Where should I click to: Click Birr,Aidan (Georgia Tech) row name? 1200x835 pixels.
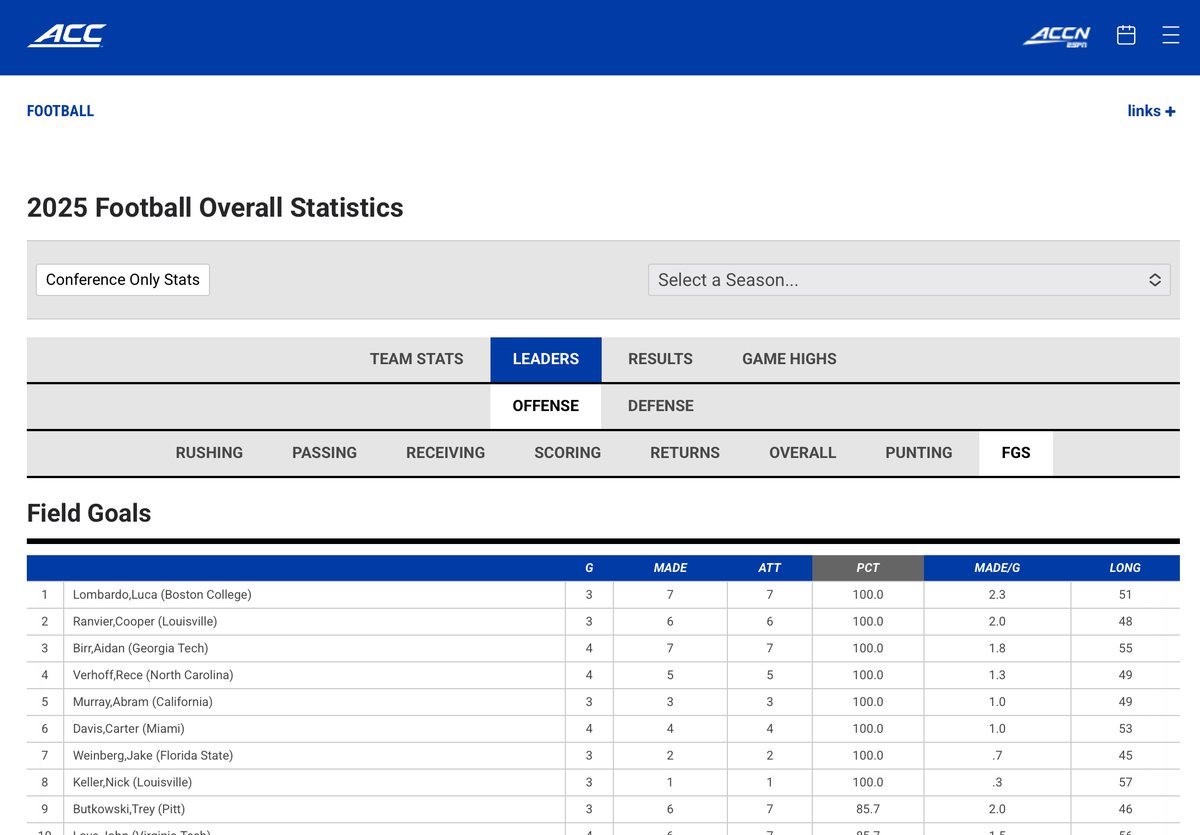point(141,649)
